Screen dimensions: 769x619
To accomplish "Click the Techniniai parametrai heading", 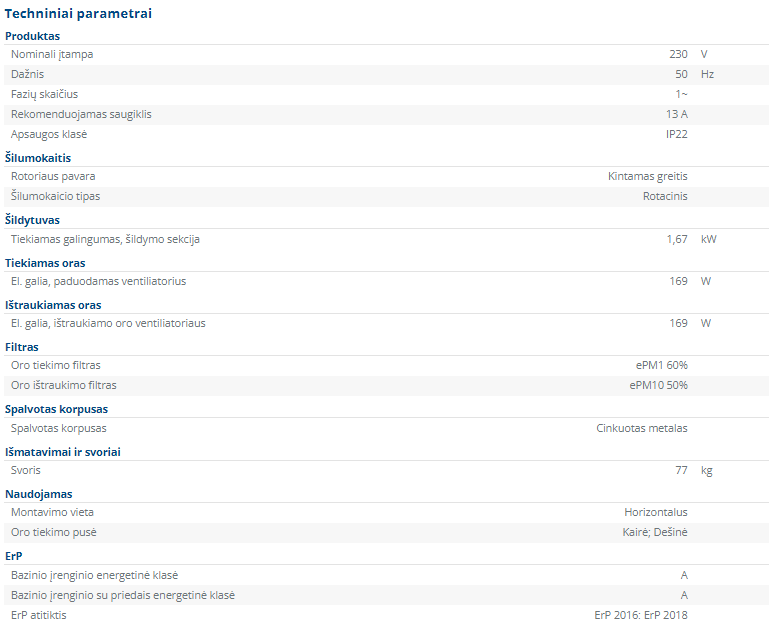I will point(78,13).
